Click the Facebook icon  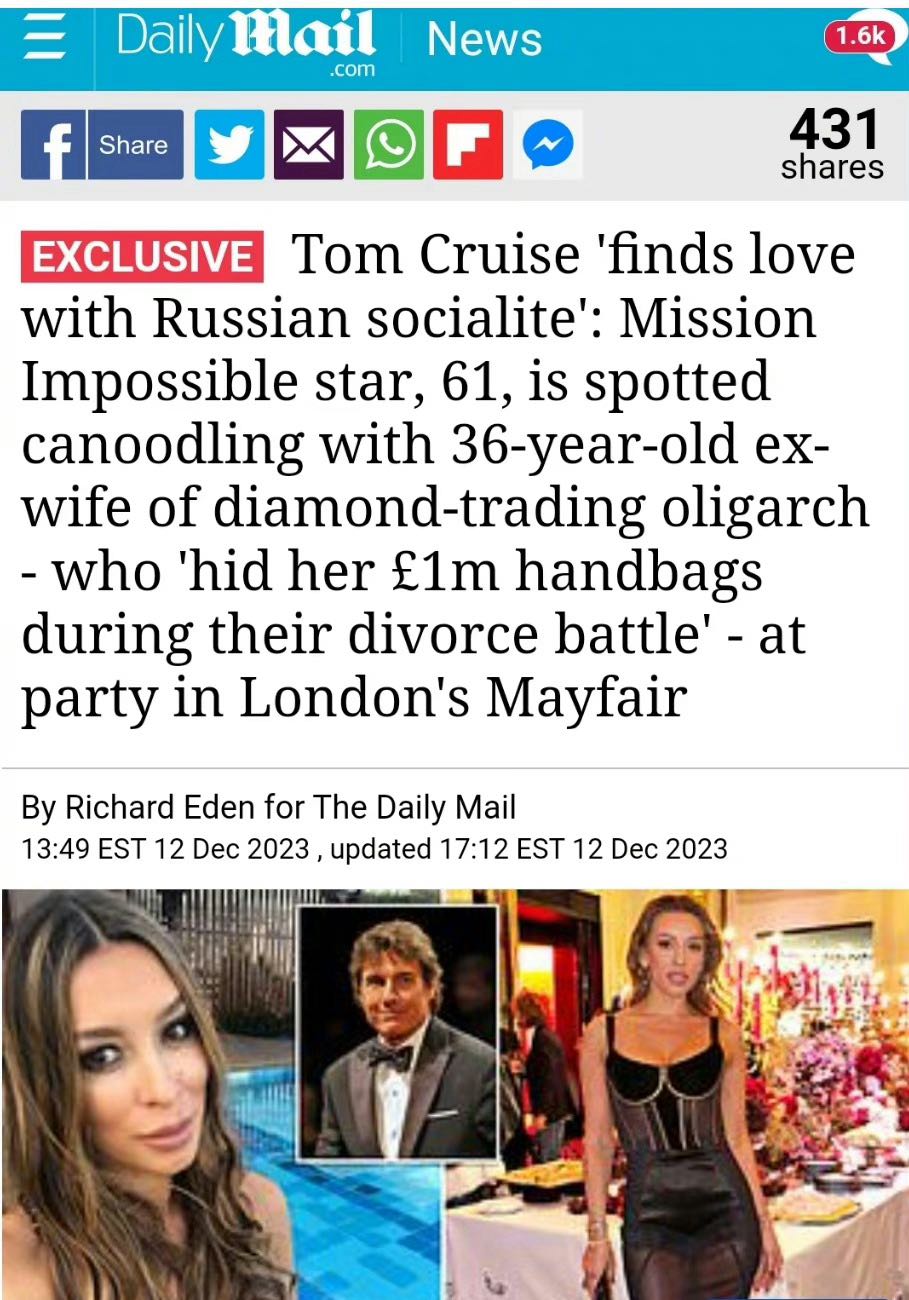(53, 145)
